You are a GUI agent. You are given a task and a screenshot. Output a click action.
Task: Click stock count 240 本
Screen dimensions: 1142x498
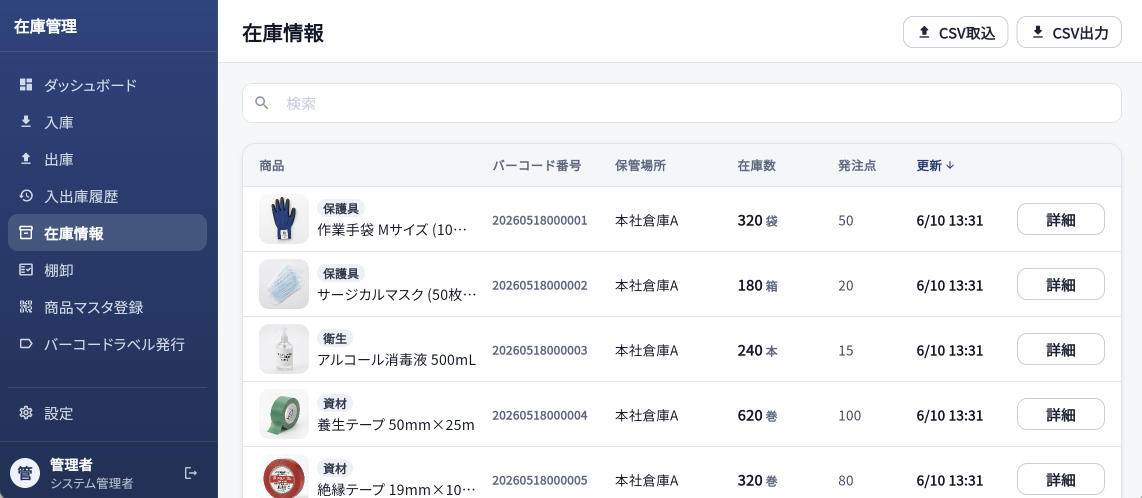pos(757,350)
